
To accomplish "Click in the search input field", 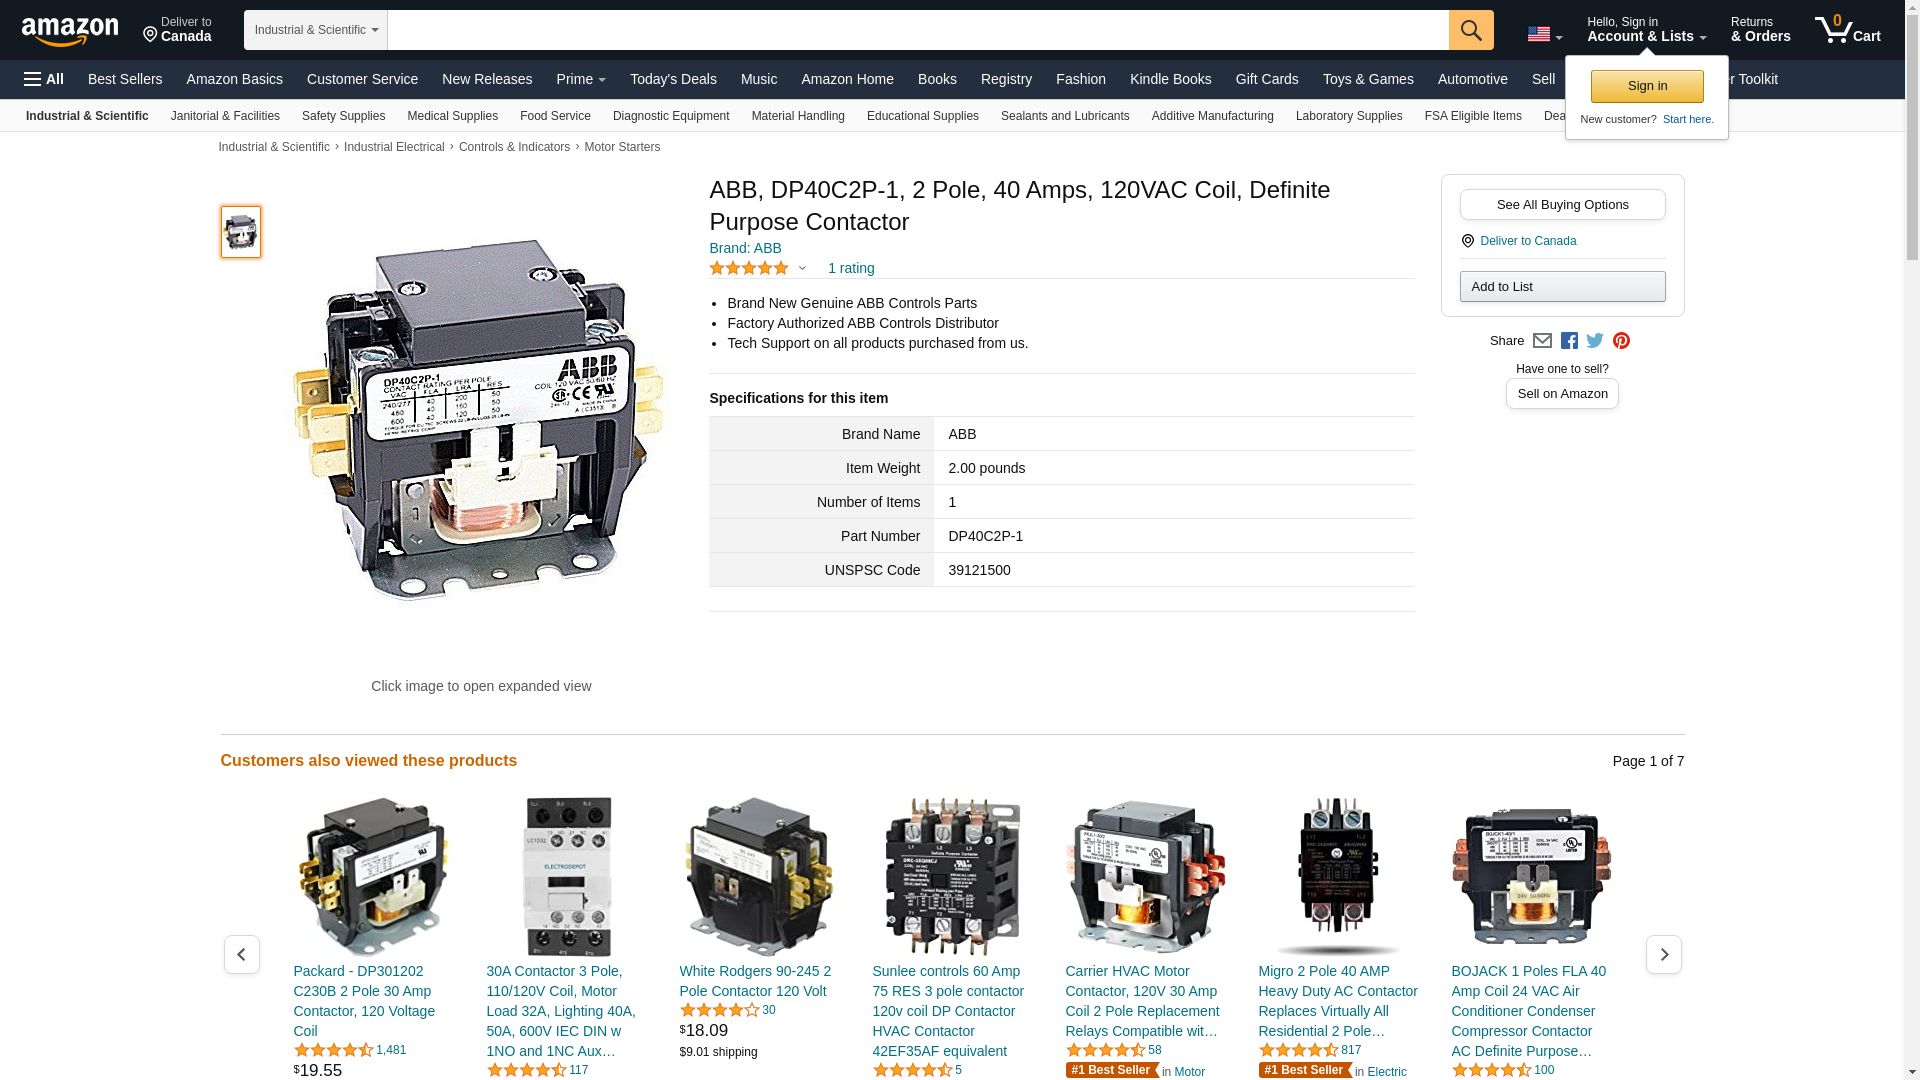I will 917,30.
